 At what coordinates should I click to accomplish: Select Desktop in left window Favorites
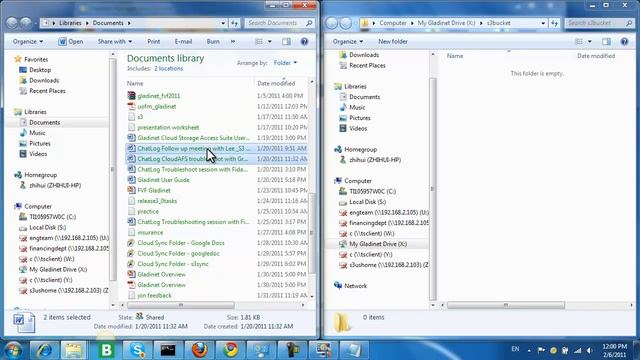[x=40, y=70]
